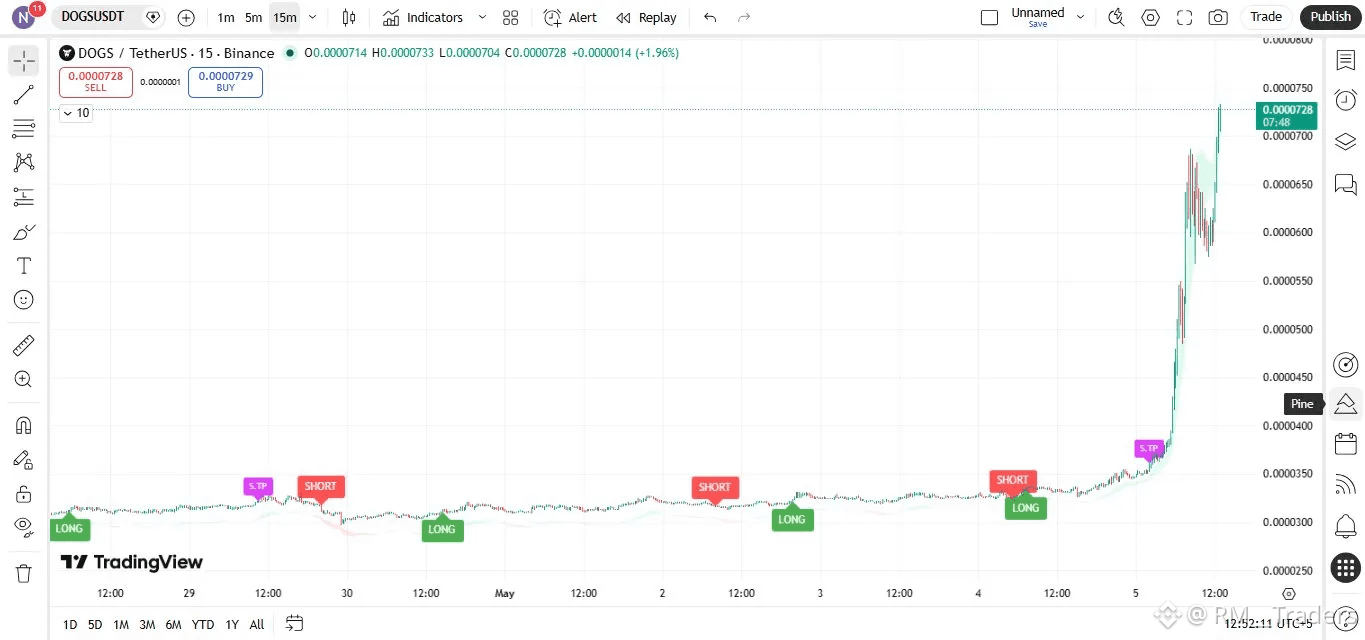Open the indicator templates grid
Viewport: 1365px width, 640px height.
click(x=511, y=17)
